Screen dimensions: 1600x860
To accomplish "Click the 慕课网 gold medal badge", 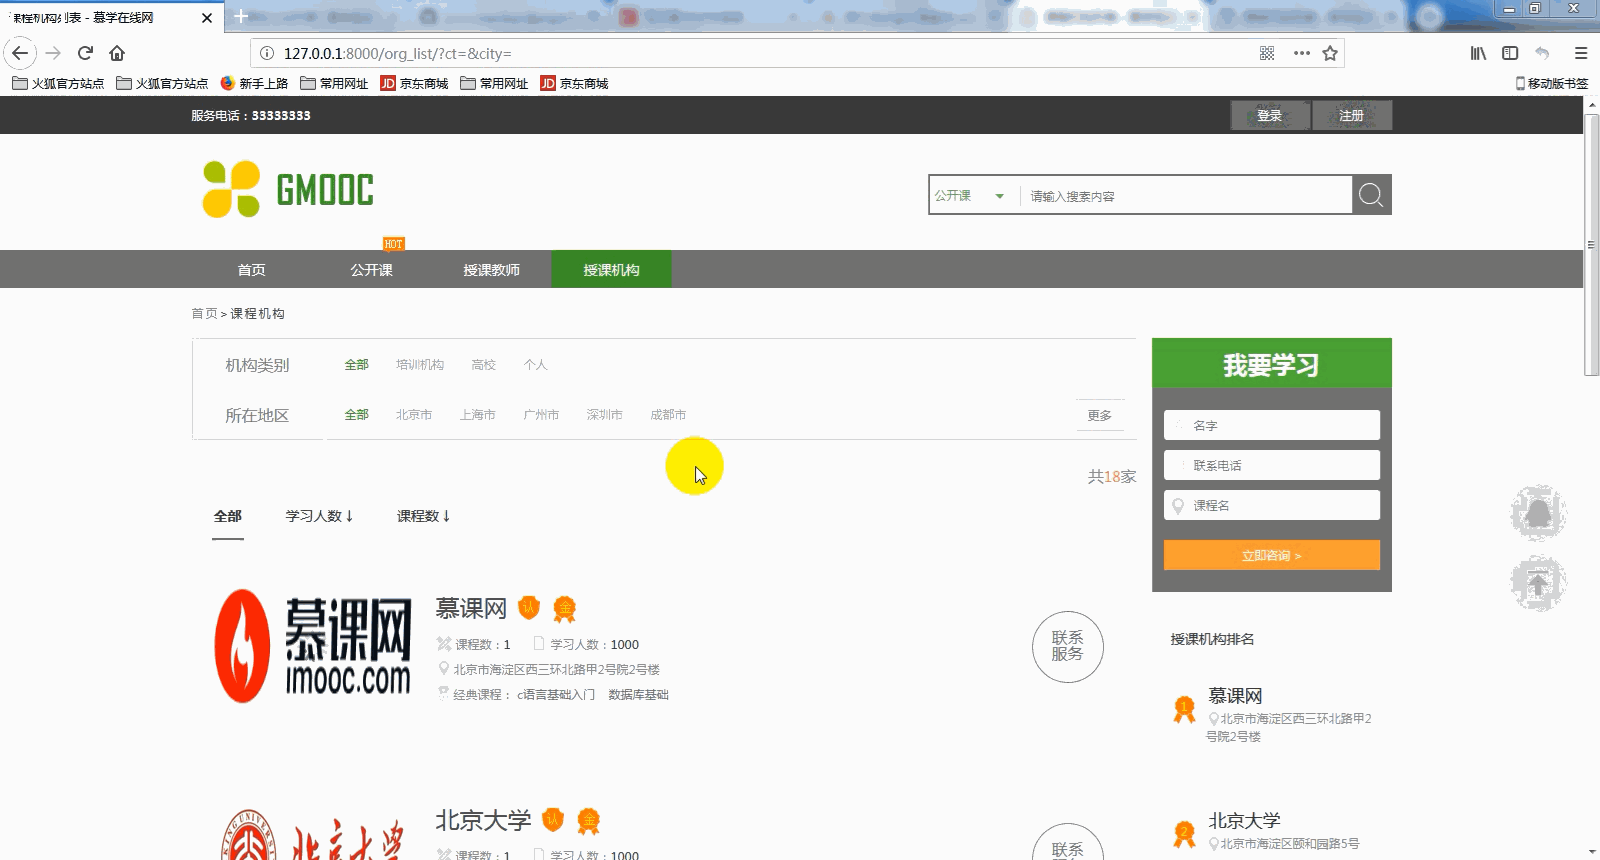I will pyautogui.click(x=565, y=608).
